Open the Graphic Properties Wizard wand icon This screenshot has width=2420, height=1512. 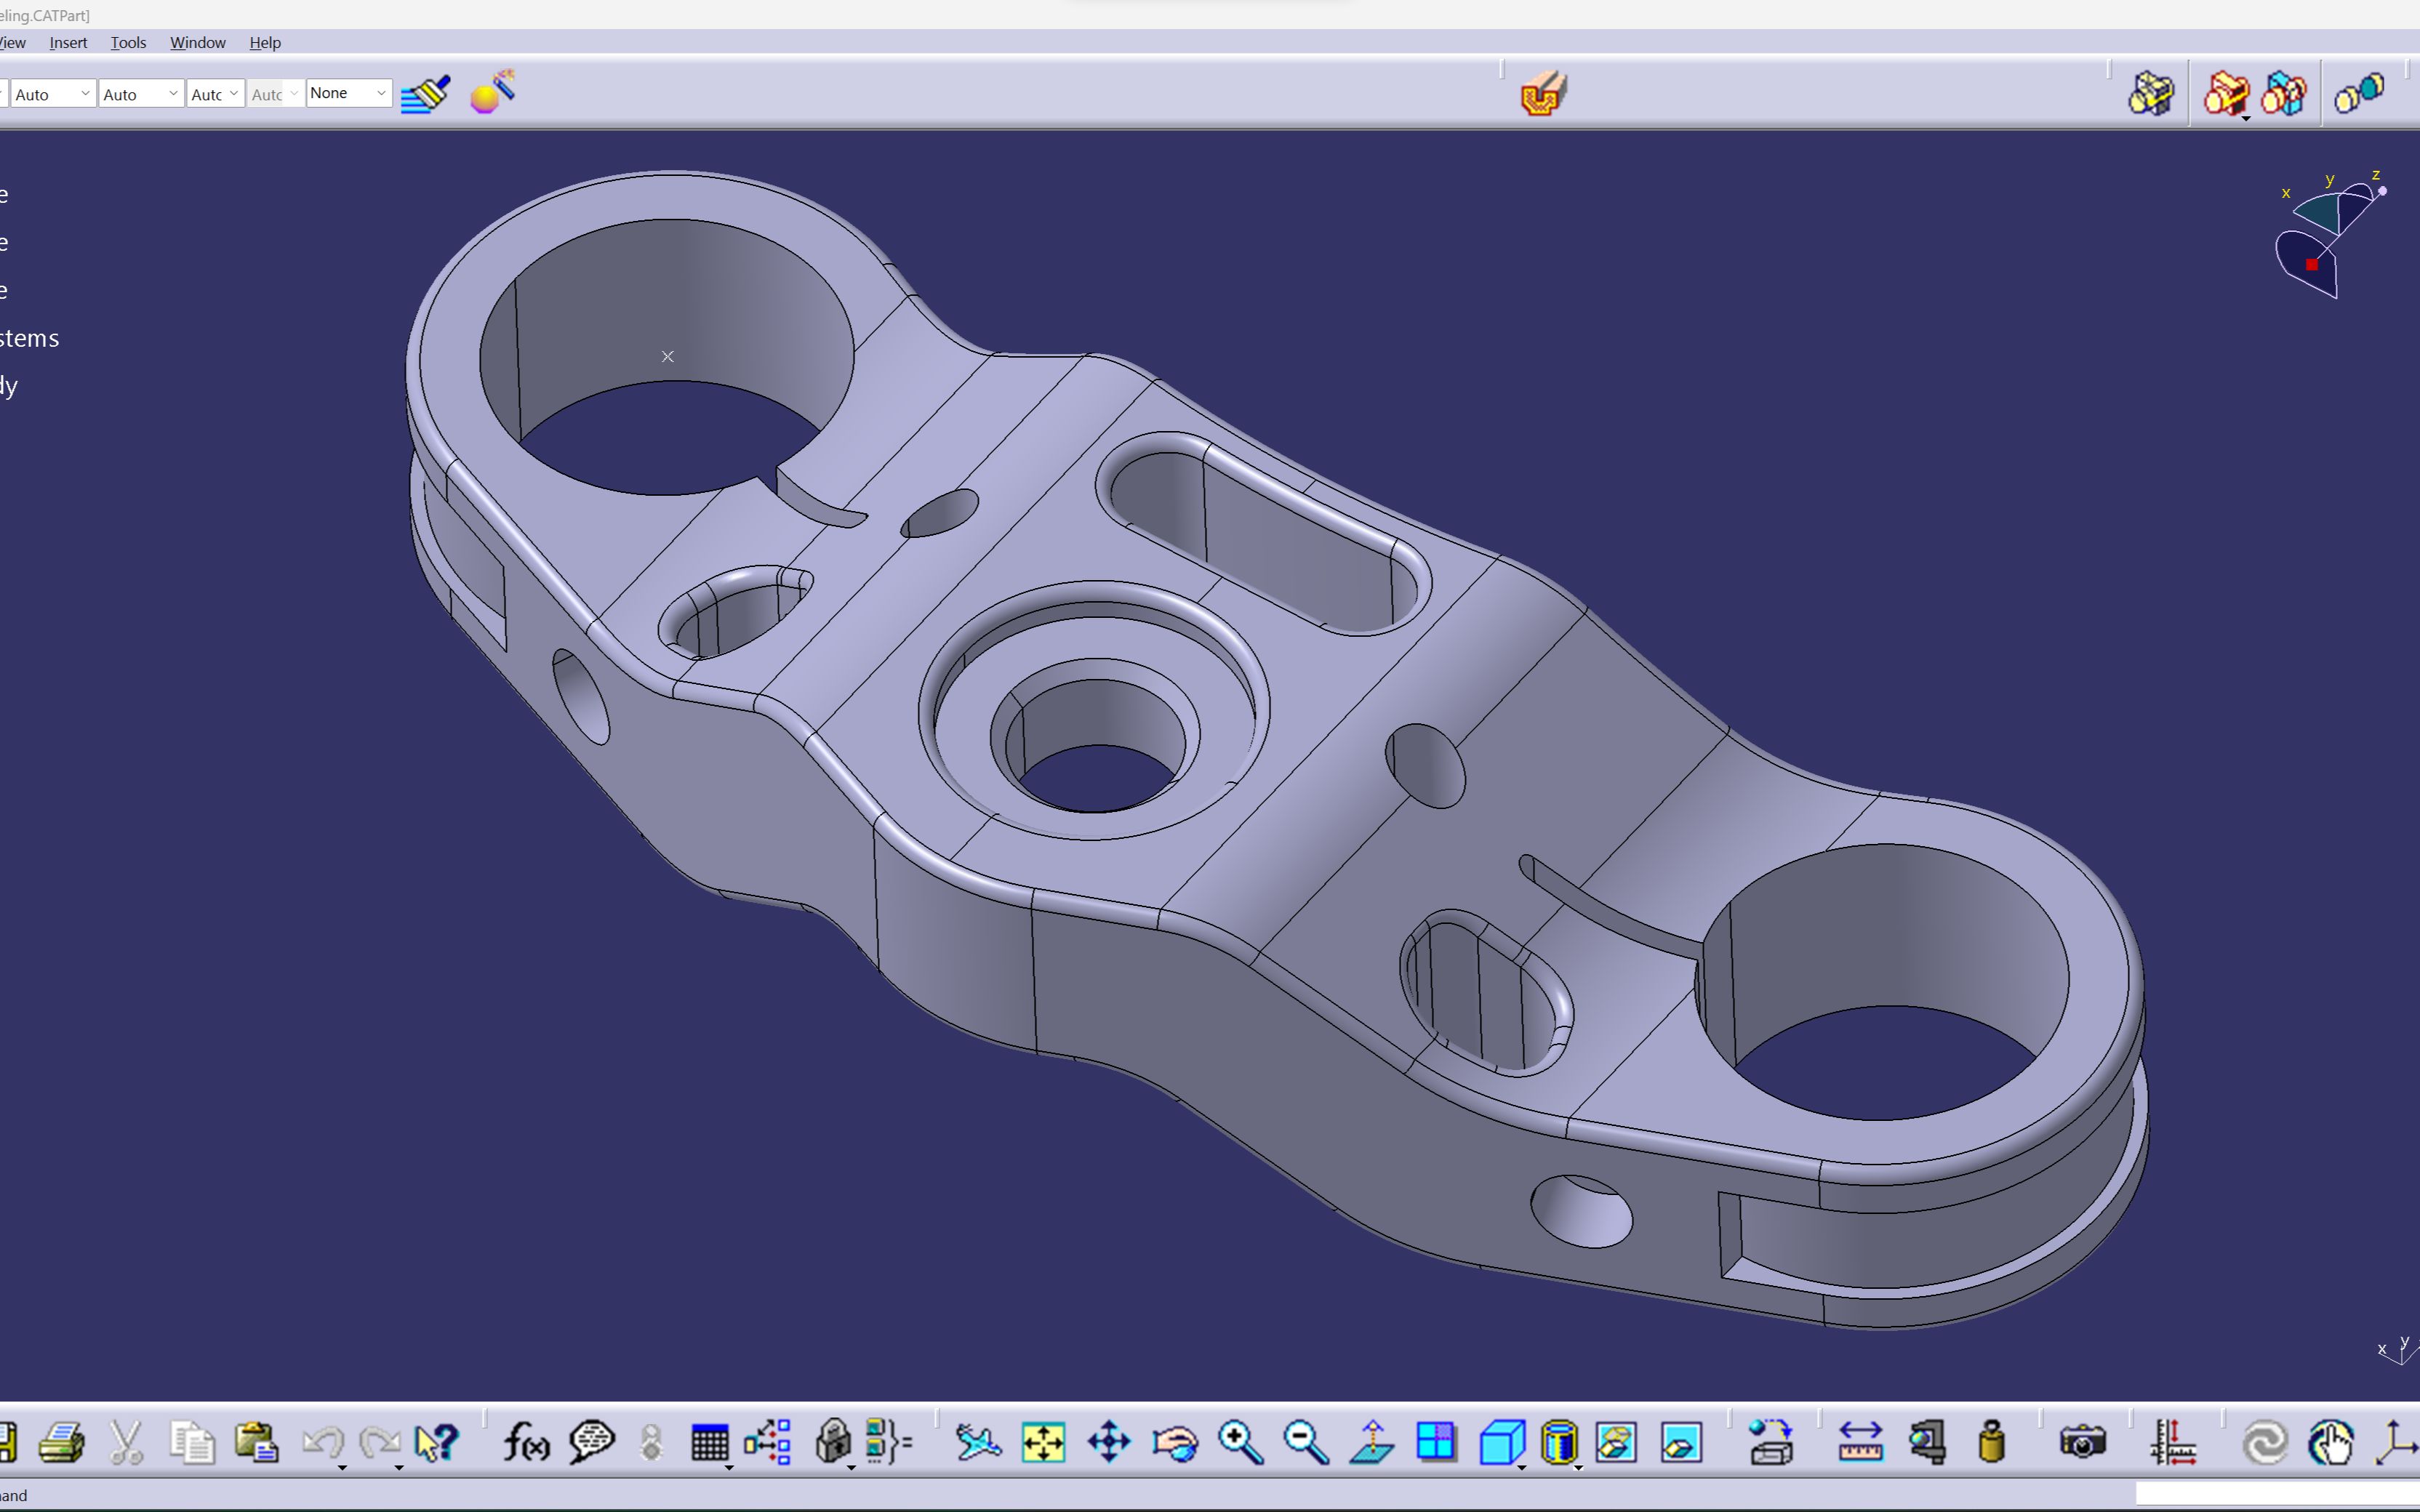493,92
